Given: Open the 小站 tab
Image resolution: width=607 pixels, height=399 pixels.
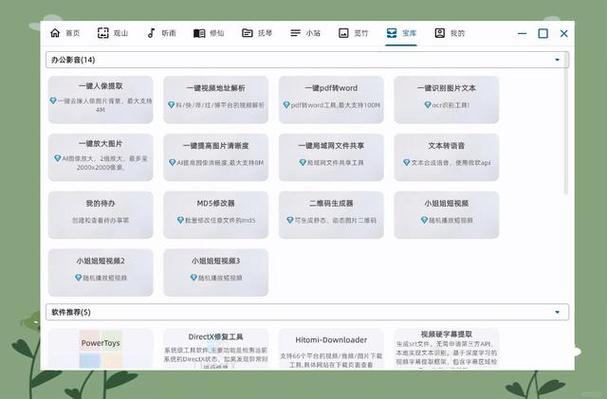Looking at the screenshot, I should [305, 33].
